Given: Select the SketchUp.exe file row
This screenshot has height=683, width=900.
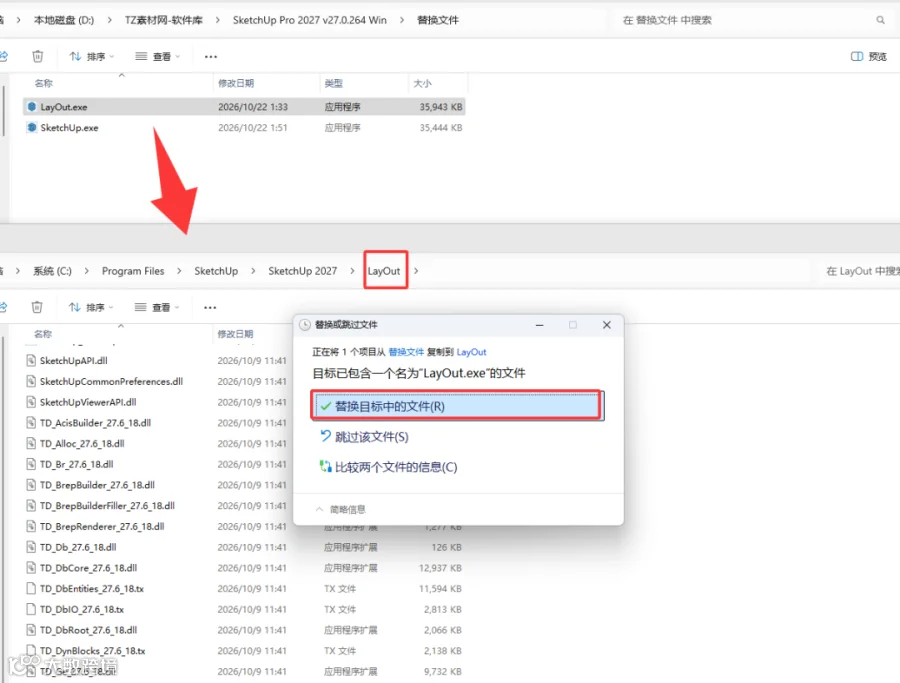Looking at the screenshot, I should tap(244, 127).
